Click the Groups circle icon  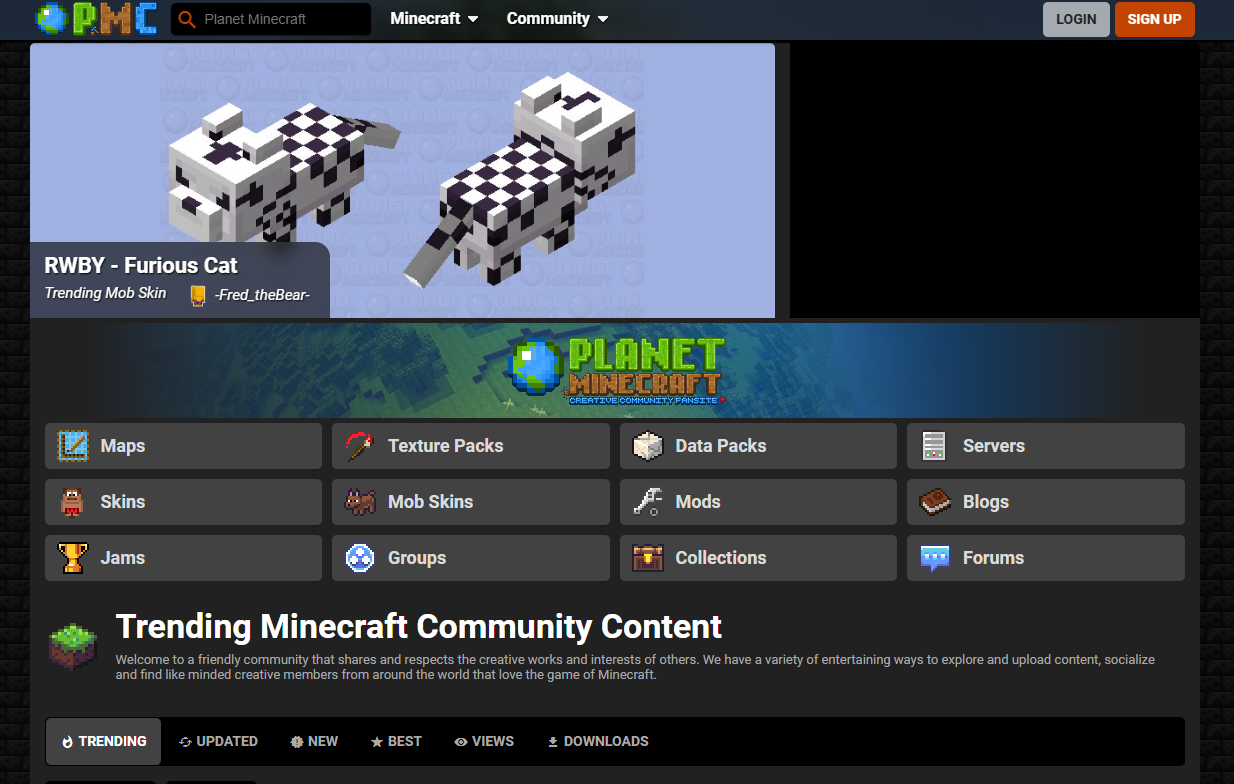pyautogui.click(x=360, y=558)
